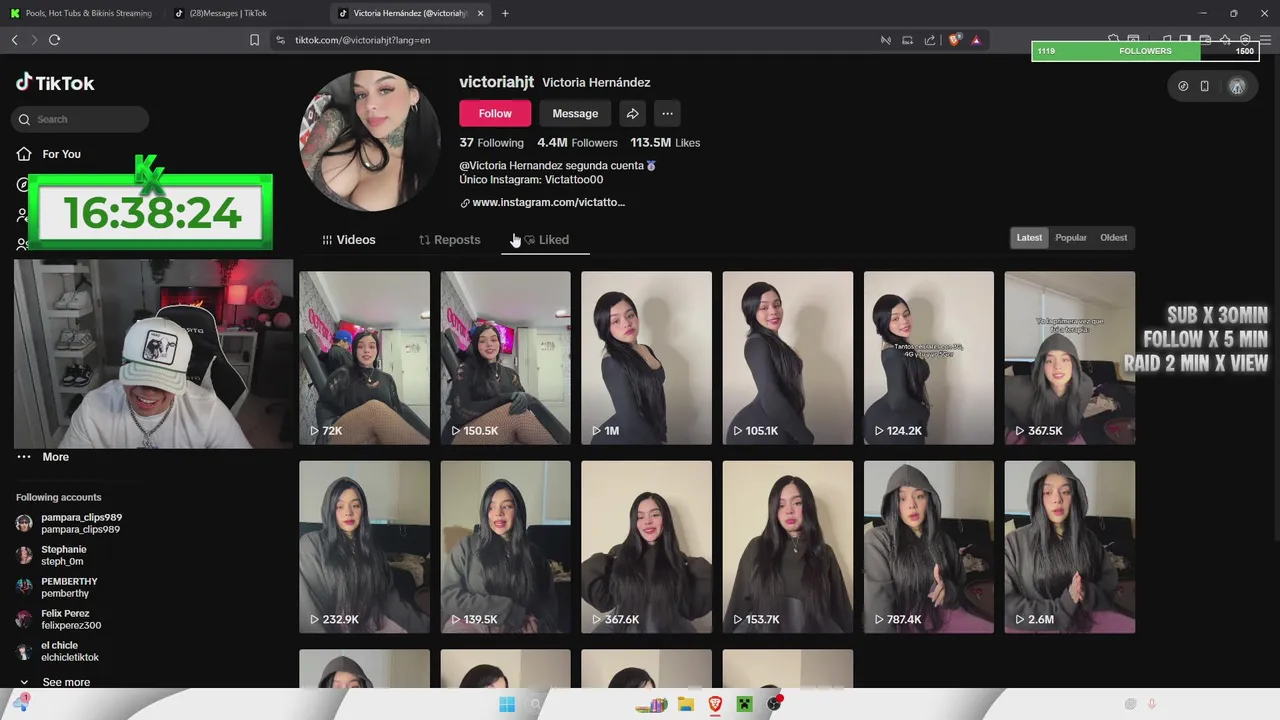Click the Brave Rewards triangle icon
Screen dimensions: 1280x720
pyautogui.click(x=976, y=40)
